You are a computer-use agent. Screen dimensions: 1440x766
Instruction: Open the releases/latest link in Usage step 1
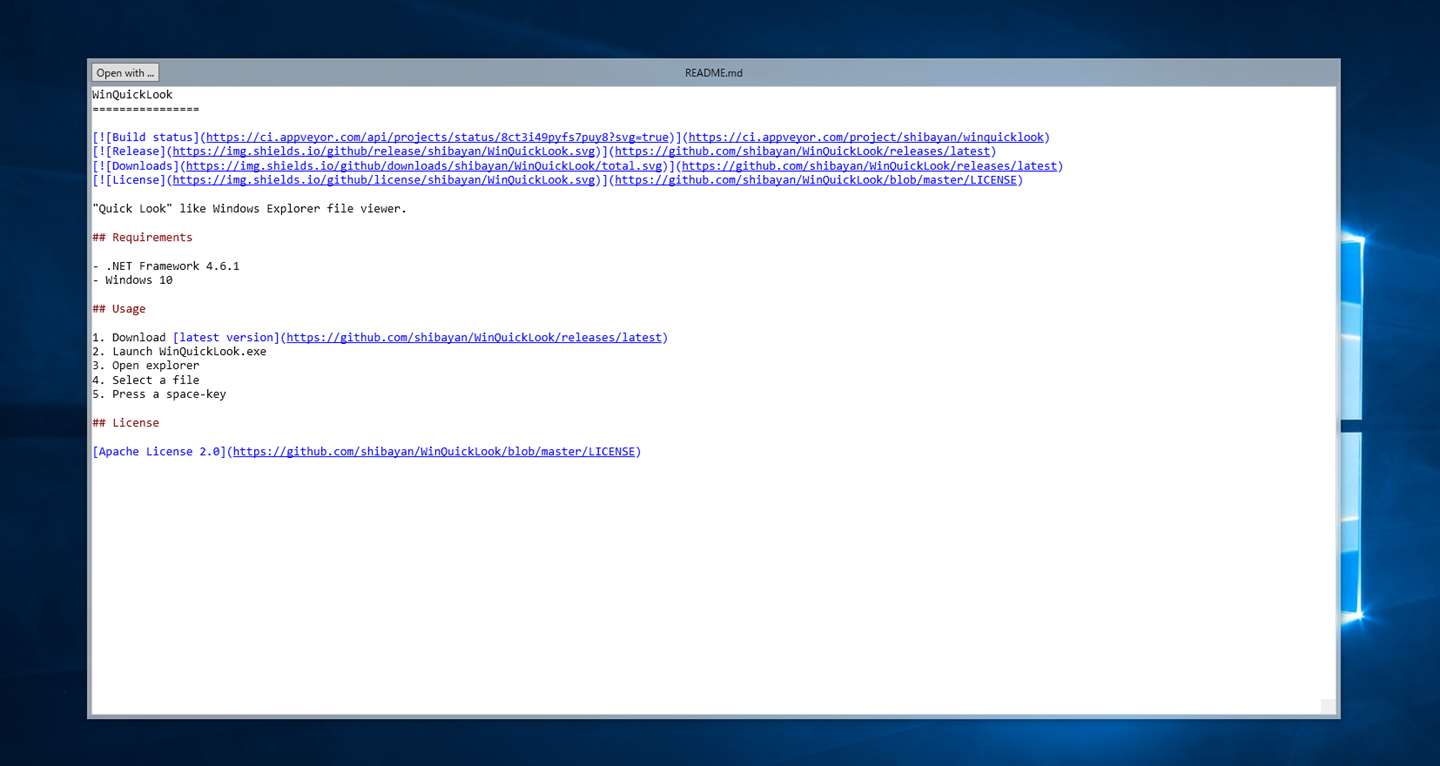click(474, 338)
